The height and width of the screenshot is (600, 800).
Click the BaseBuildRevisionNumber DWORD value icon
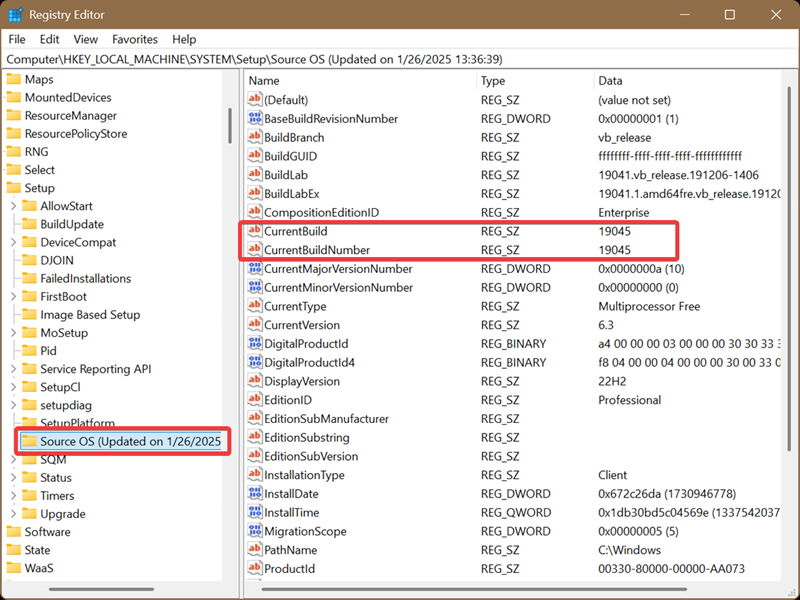click(x=255, y=118)
